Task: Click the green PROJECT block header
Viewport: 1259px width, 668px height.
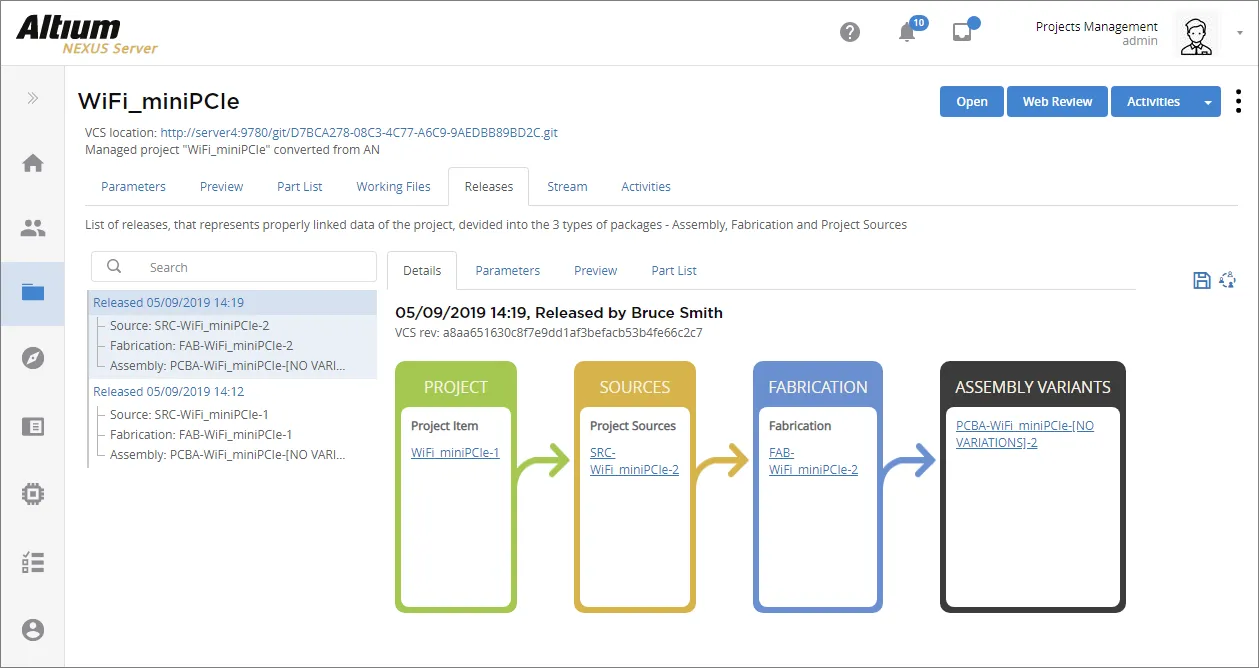Action: pos(456,387)
